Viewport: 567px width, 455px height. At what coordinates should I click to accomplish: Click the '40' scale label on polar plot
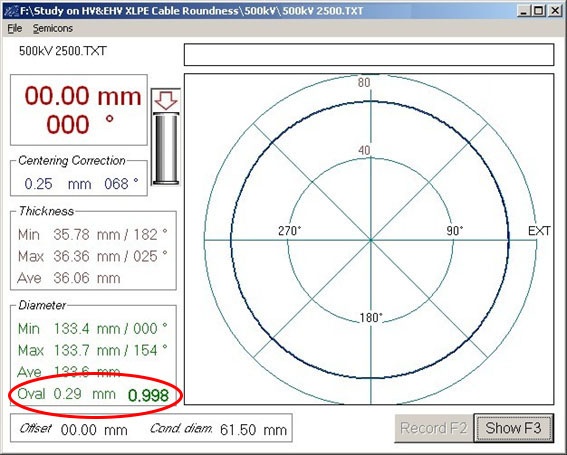pyautogui.click(x=364, y=150)
